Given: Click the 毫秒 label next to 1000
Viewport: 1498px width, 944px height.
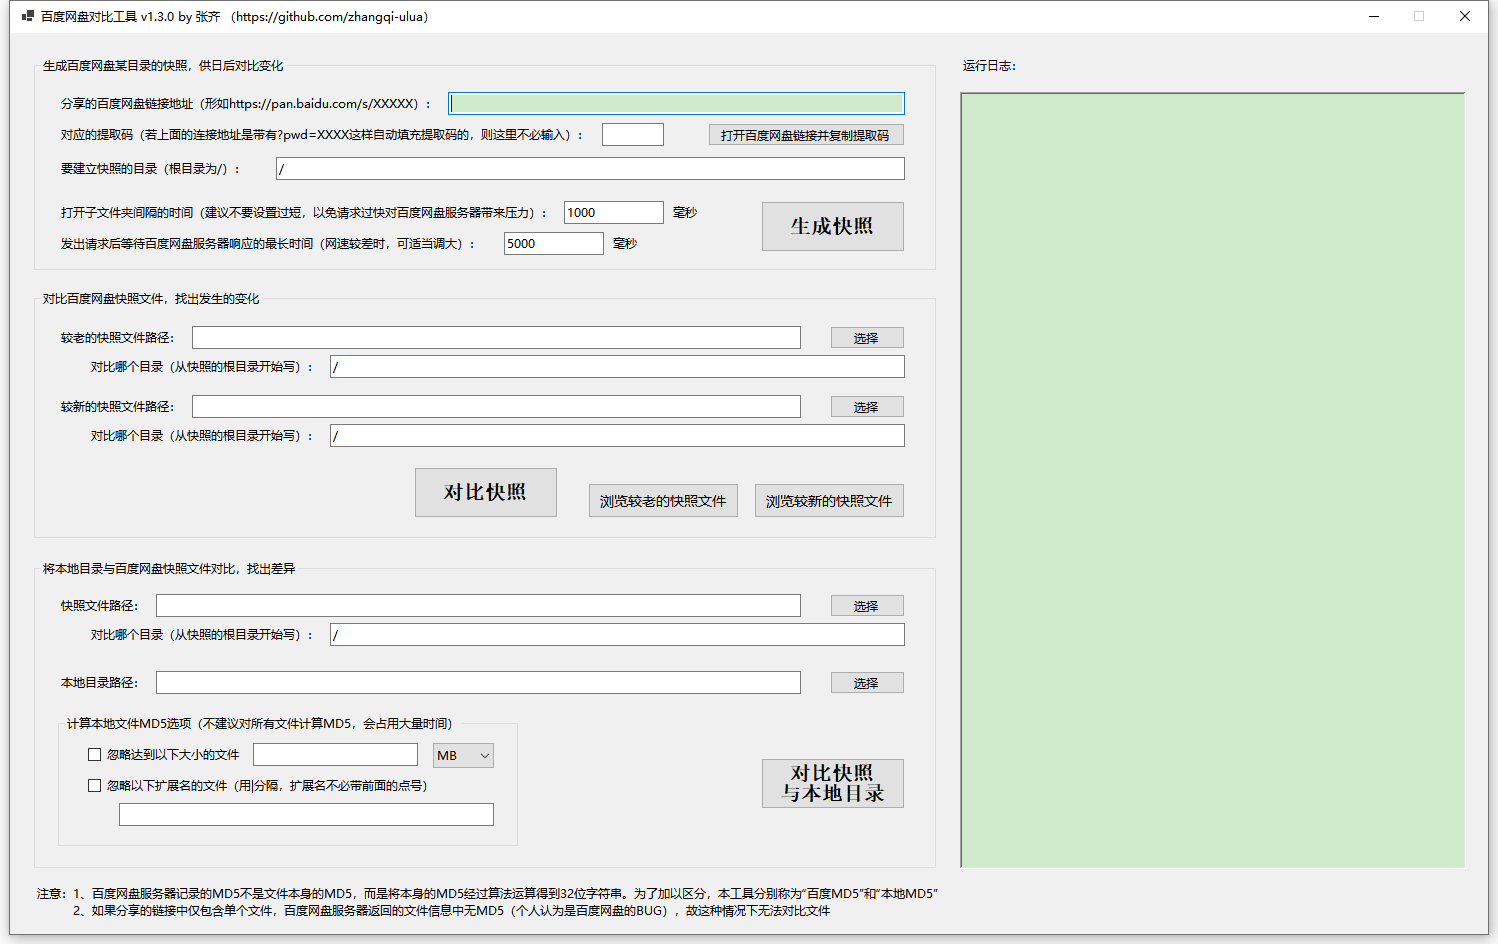Looking at the screenshot, I should click(x=685, y=213).
